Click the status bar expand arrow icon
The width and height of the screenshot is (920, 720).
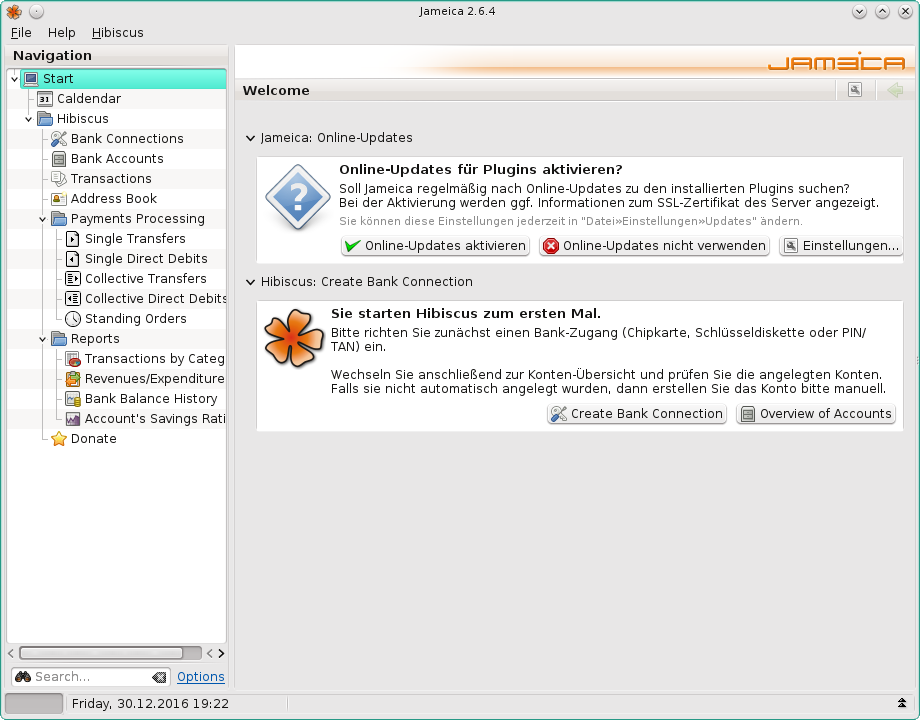click(x=902, y=704)
